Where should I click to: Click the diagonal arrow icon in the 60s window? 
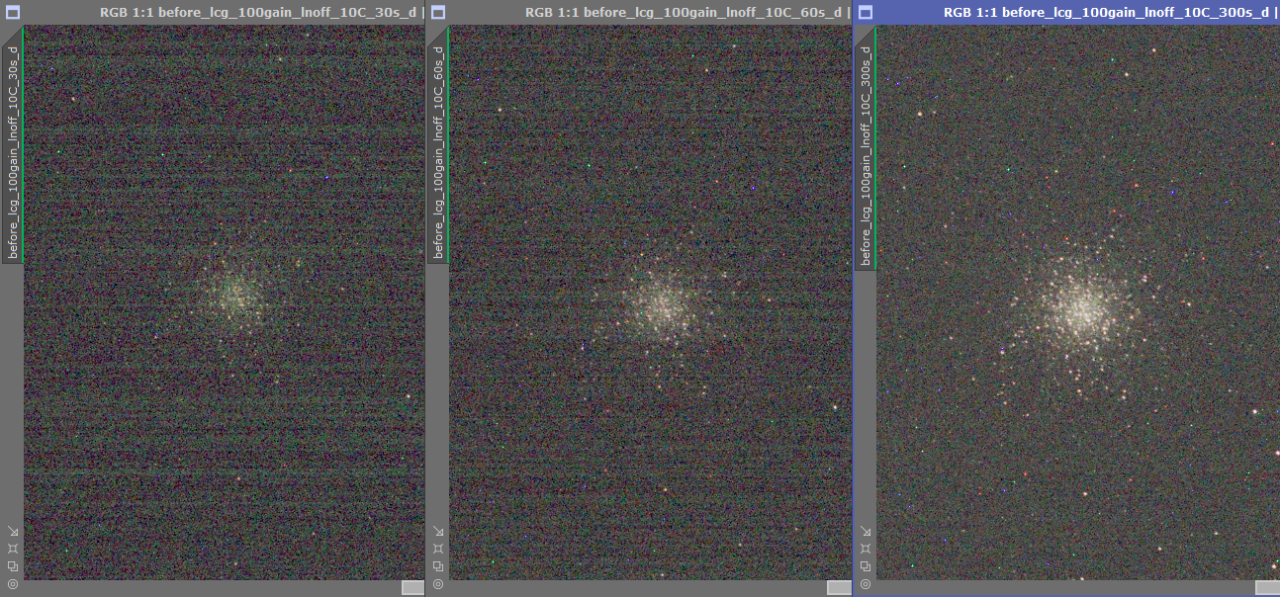(438, 532)
